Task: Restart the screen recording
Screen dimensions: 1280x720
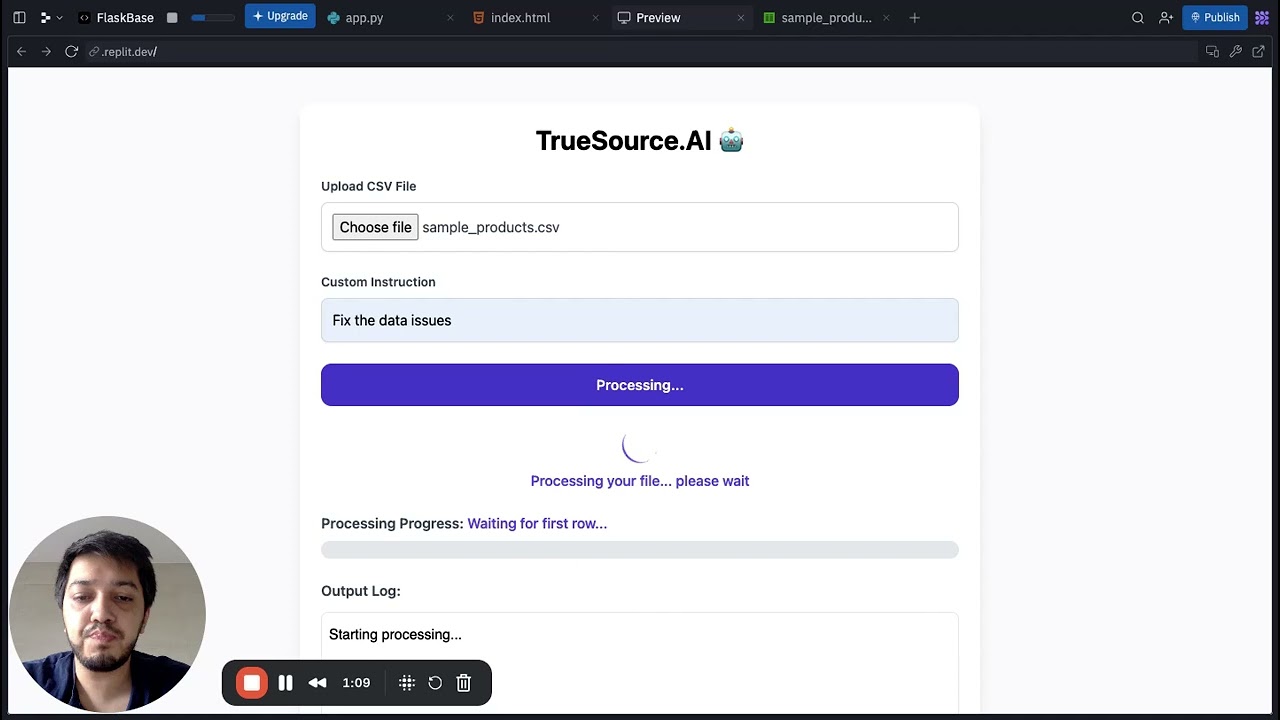Action: tap(435, 683)
